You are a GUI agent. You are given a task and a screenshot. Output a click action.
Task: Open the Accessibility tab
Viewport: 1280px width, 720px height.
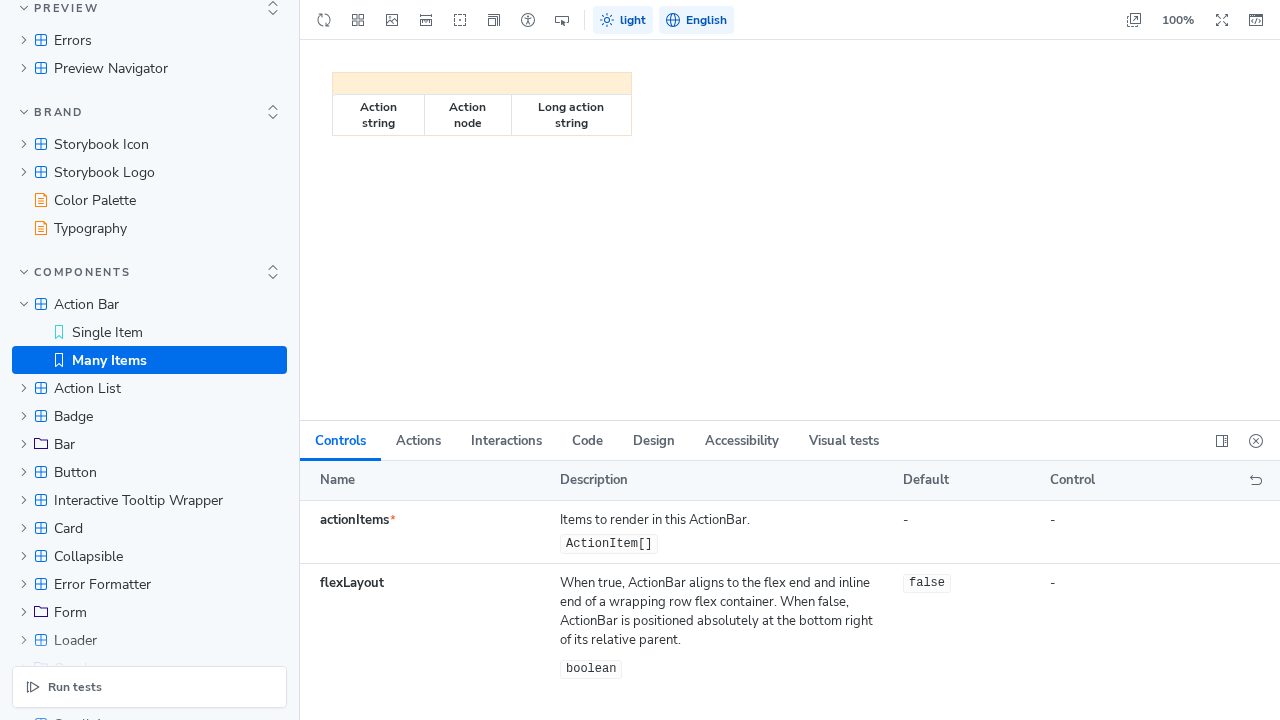(x=741, y=441)
